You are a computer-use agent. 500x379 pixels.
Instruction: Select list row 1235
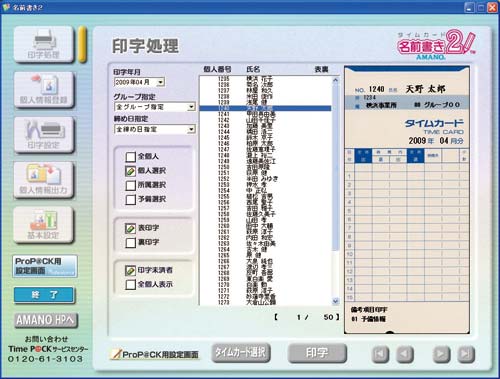pyautogui.click(x=265, y=79)
